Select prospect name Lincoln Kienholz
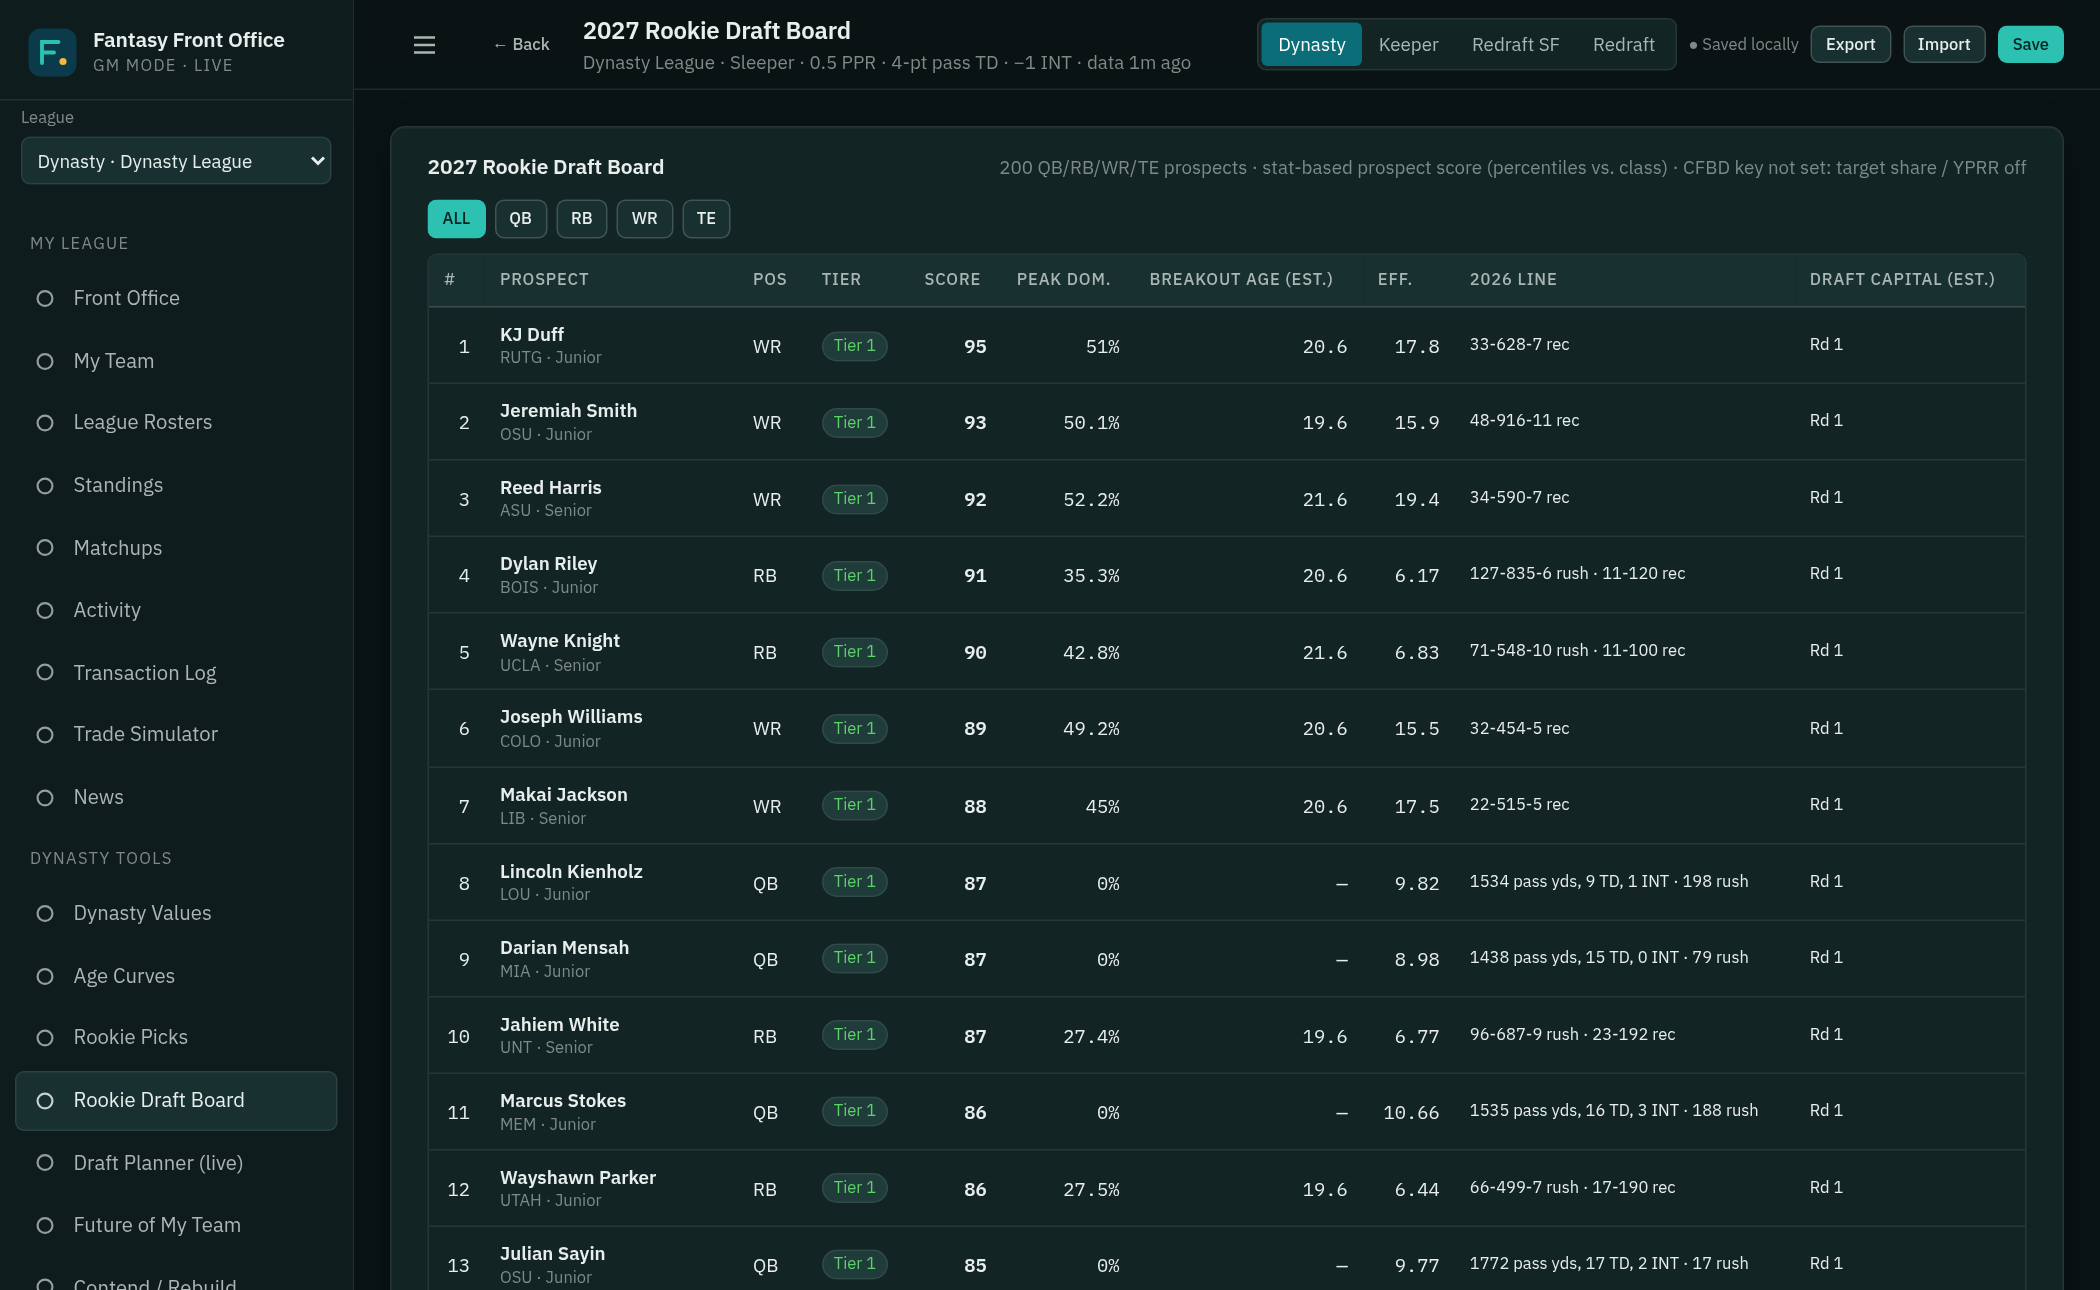Image resolution: width=2100 pixels, height=1290 pixels. (x=571, y=872)
